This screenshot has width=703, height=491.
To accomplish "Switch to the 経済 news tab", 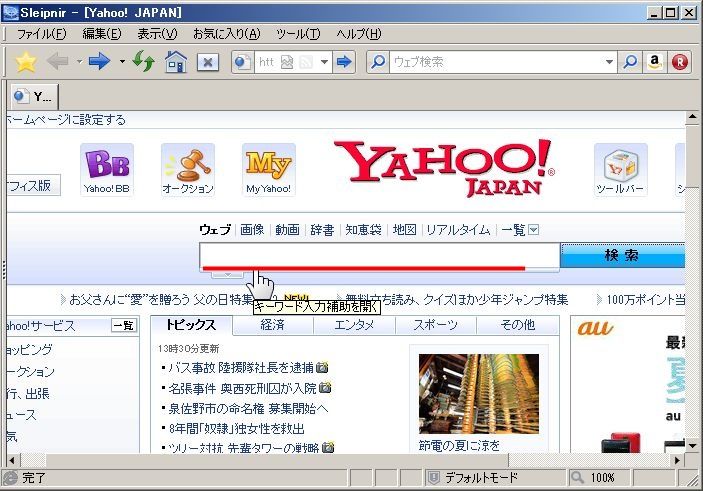I will (x=273, y=325).
